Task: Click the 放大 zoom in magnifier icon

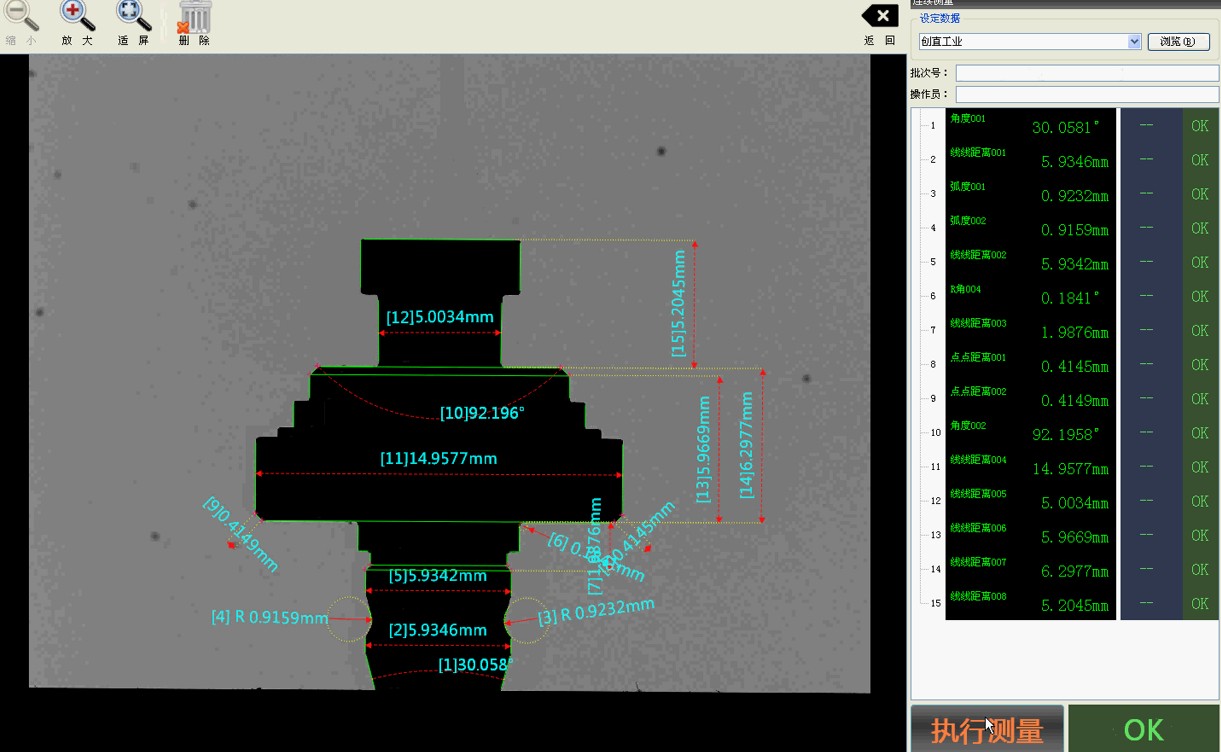Action: (77, 17)
